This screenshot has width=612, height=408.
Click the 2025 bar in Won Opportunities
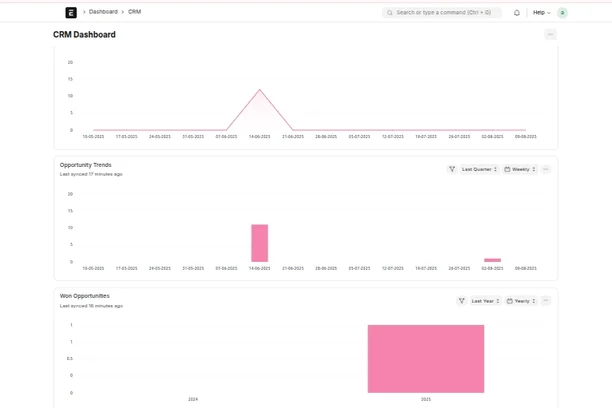[x=426, y=358]
